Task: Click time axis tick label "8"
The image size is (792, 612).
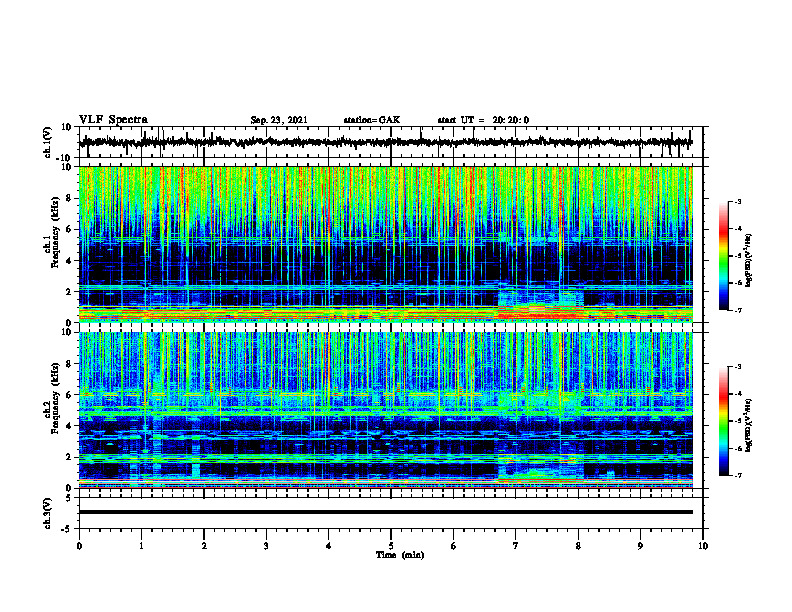Action: (578, 546)
